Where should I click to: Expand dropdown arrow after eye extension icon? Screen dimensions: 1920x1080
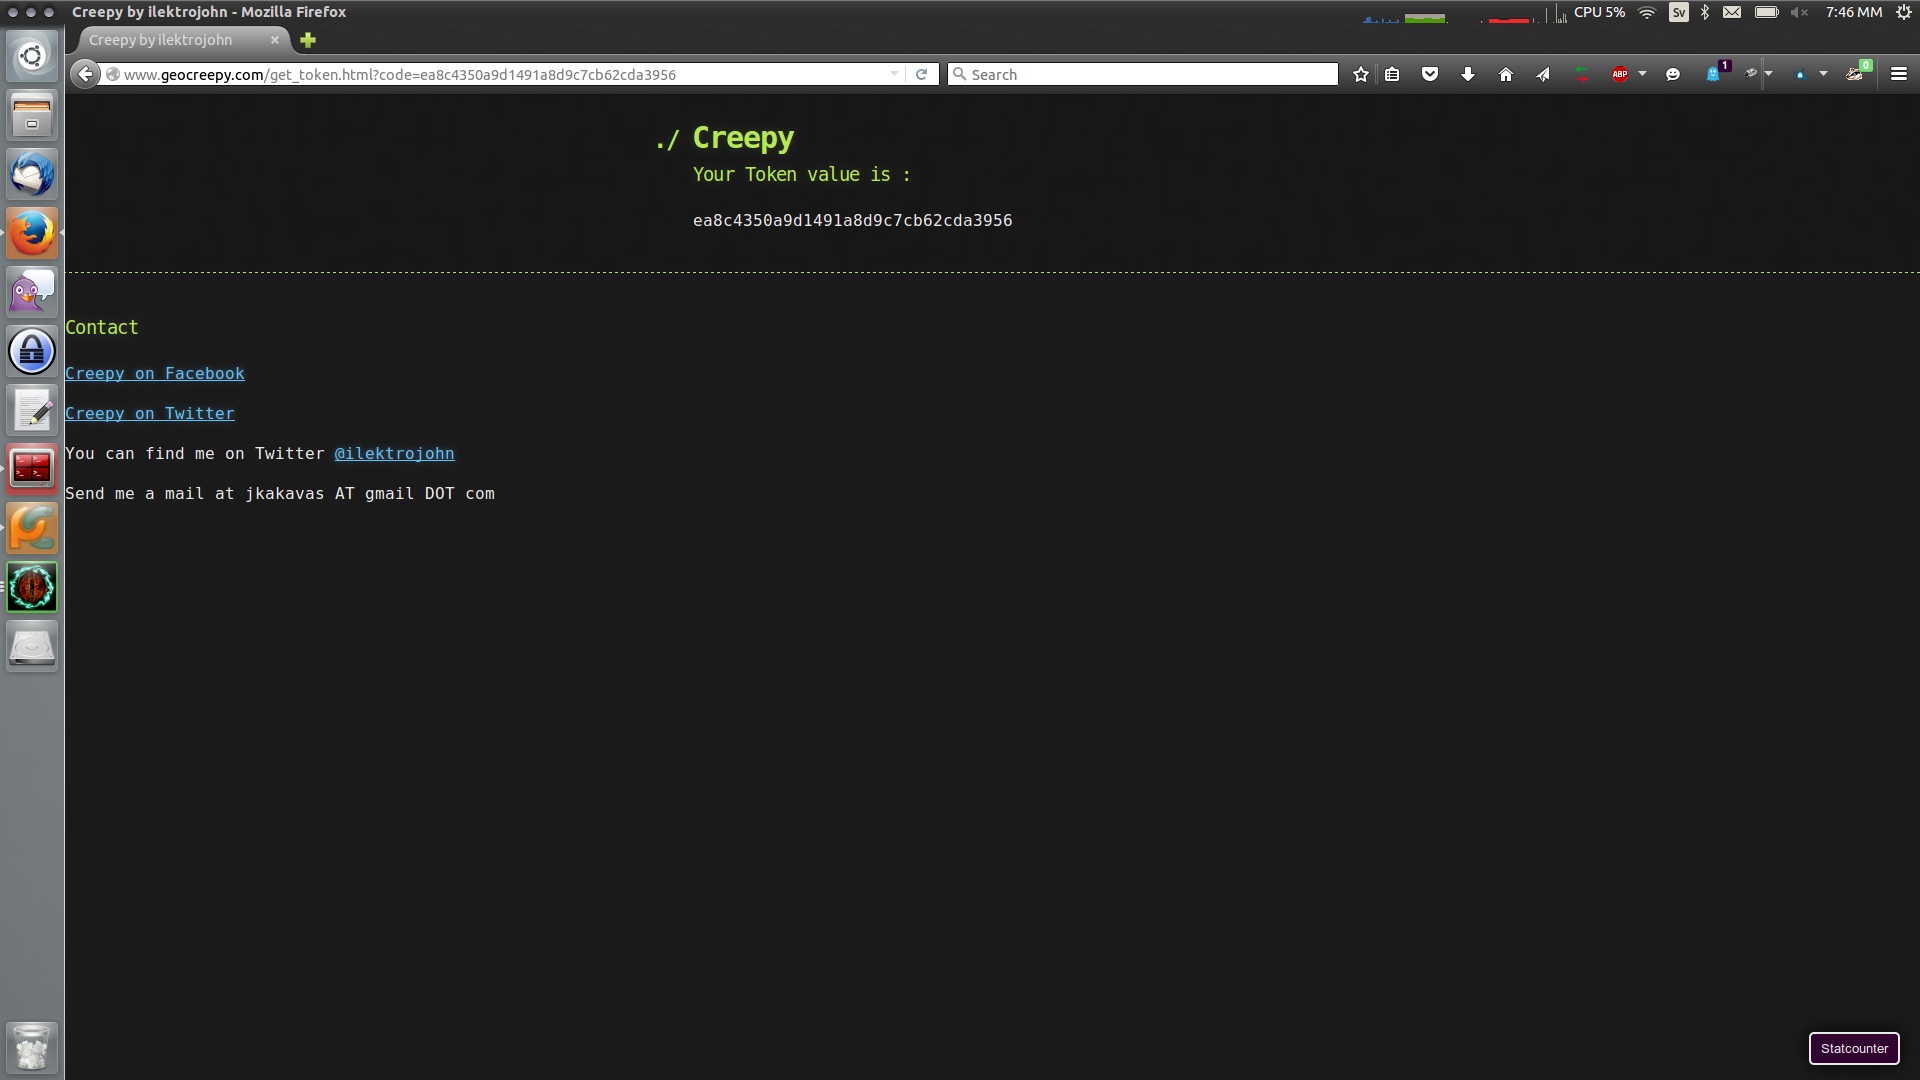tap(1769, 74)
